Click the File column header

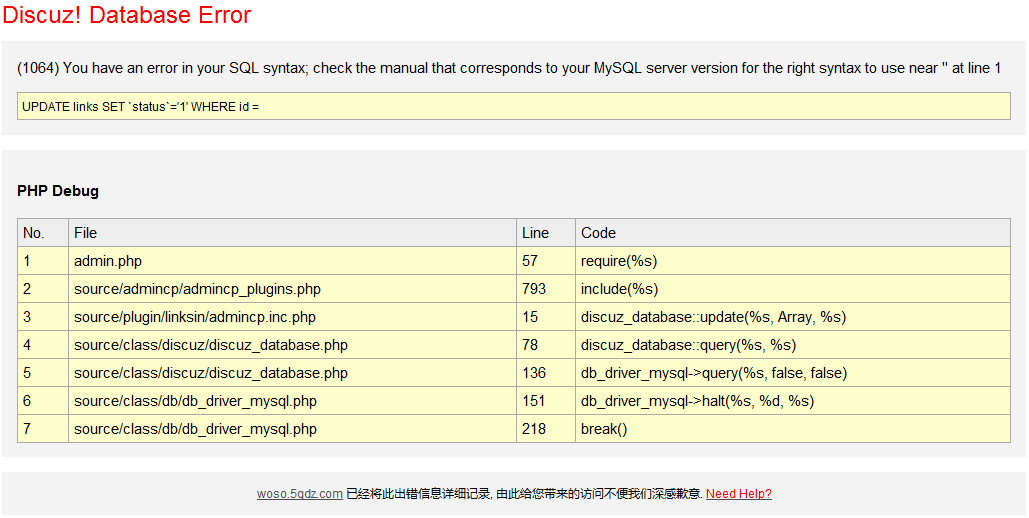click(86, 233)
